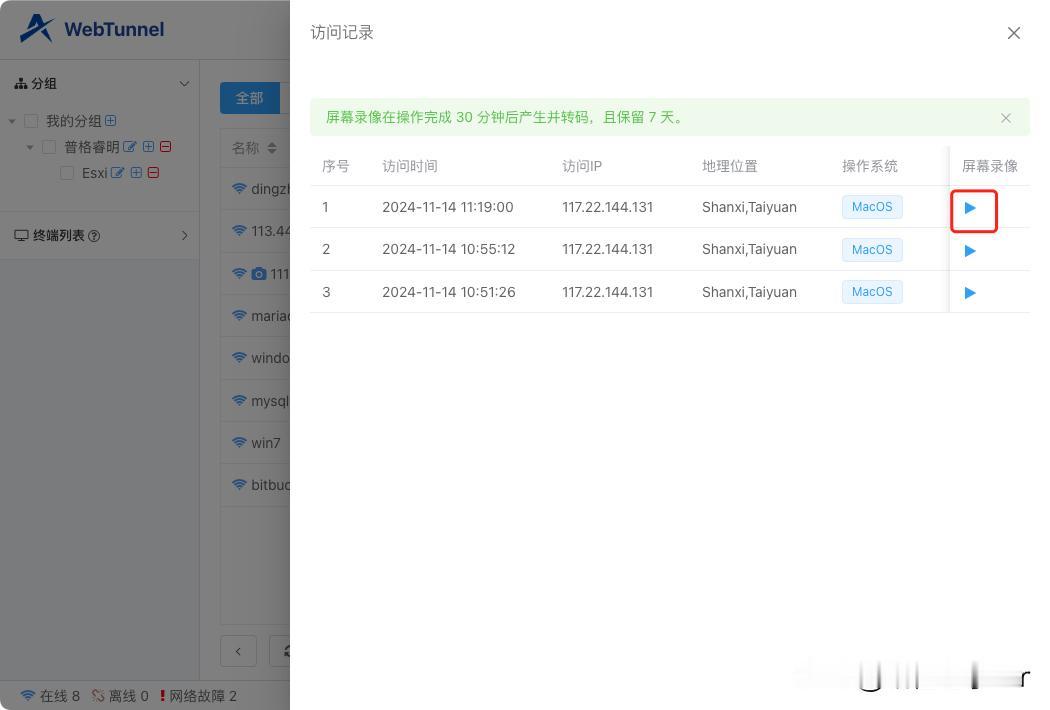Expand the 终端列表 section
Viewport: 1050px width, 710px height.
coord(185,236)
